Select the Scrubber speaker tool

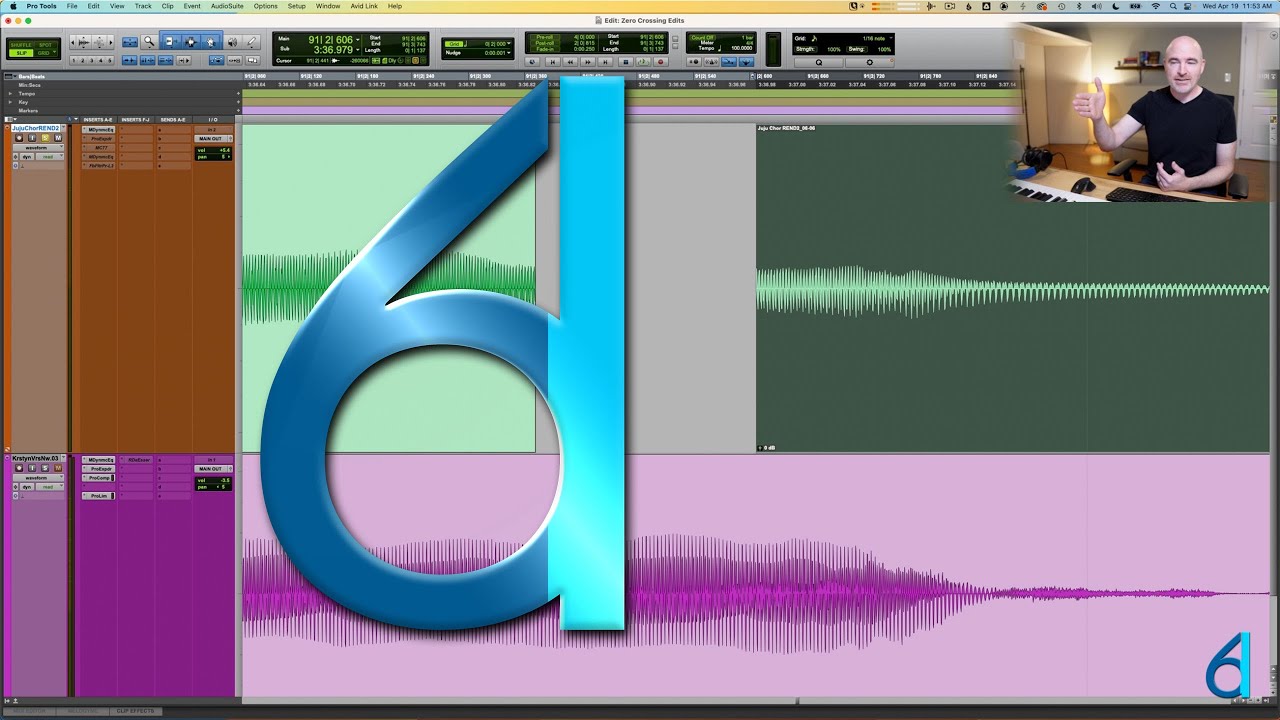click(x=232, y=42)
